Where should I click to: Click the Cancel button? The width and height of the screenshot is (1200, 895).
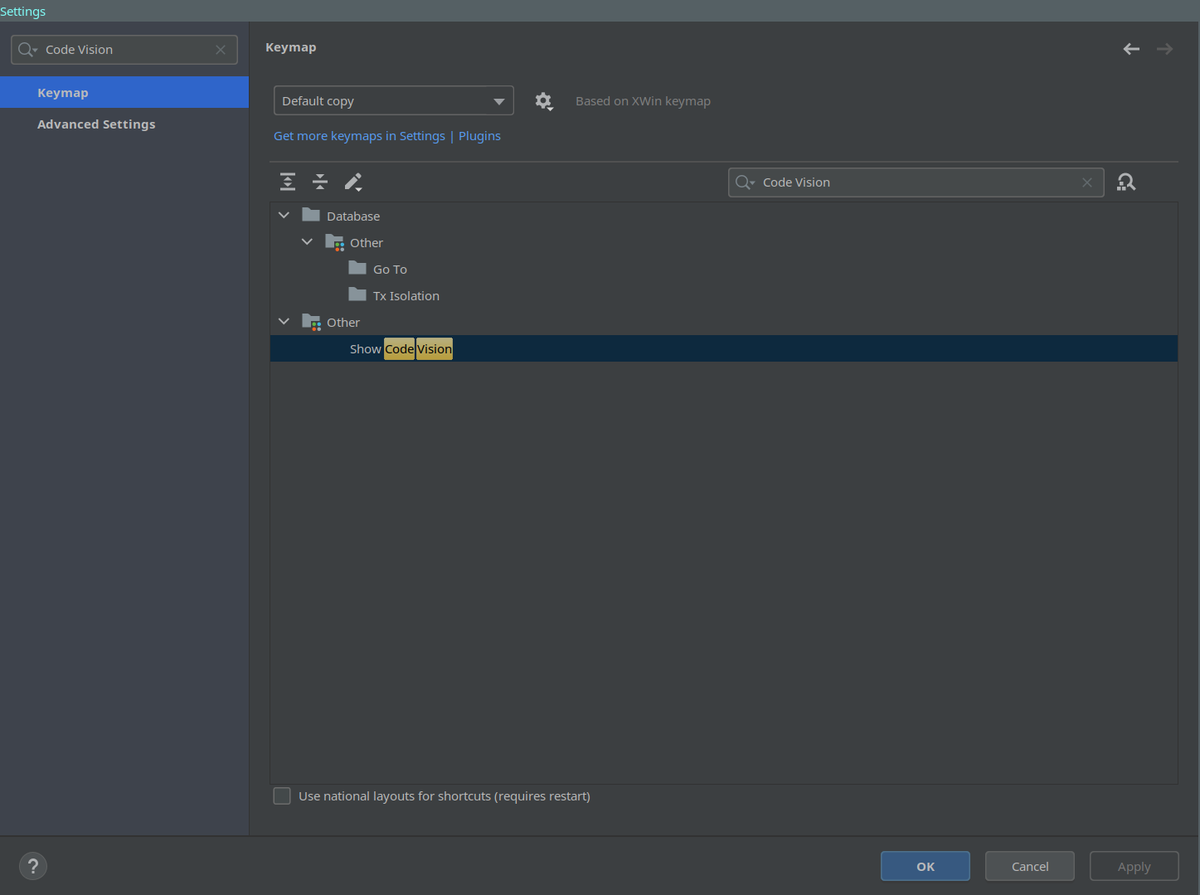(1030, 866)
